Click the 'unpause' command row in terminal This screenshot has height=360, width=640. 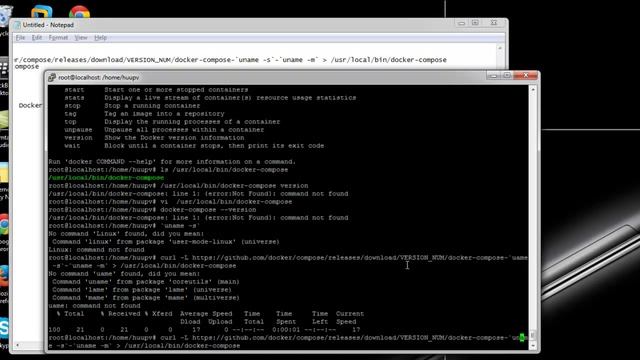pyautogui.click(x=164, y=130)
